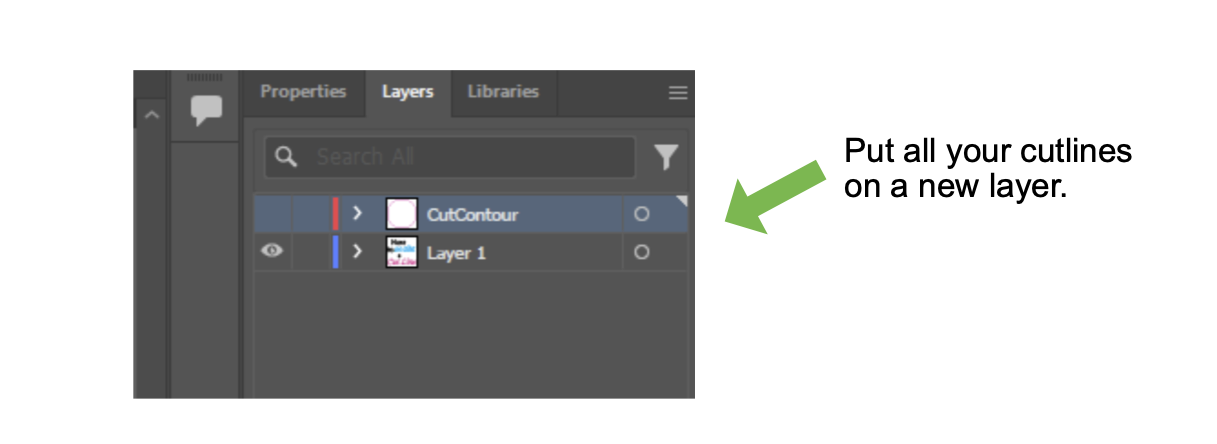Expand the CutContour layer chevron
The height and width of the screenshot is (444, 1217).
click(357, 214)
